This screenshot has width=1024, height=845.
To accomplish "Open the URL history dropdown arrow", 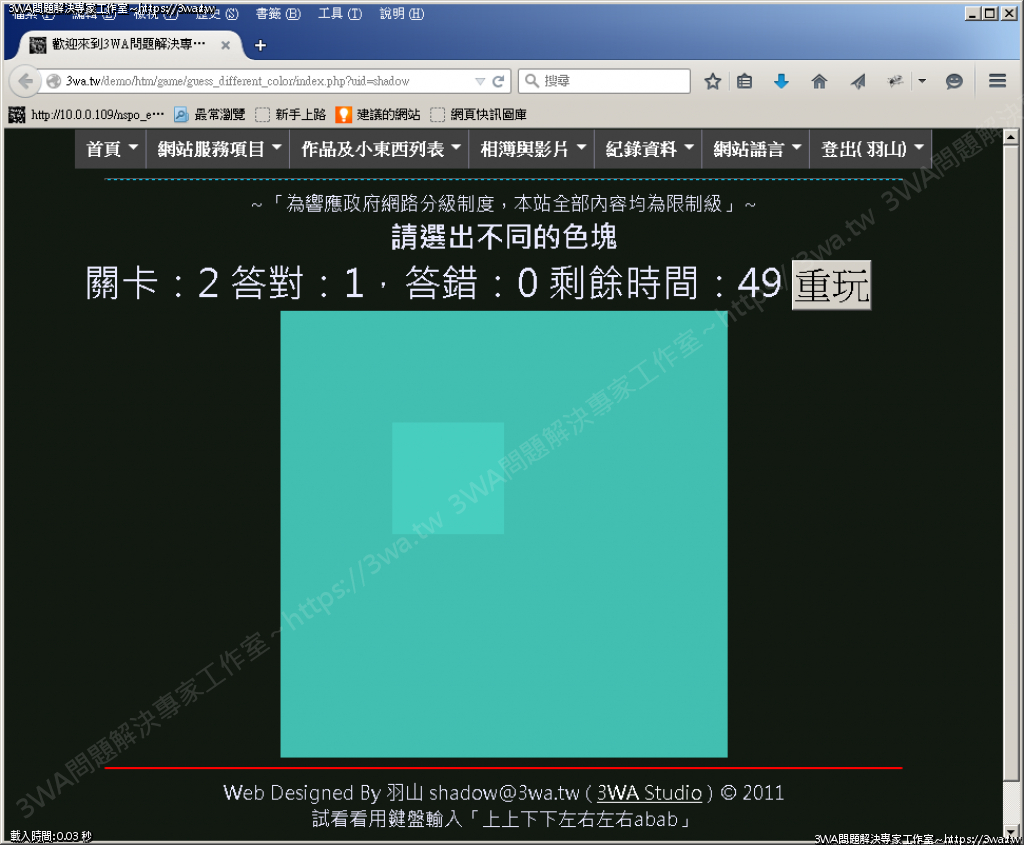I will [479, 81].
